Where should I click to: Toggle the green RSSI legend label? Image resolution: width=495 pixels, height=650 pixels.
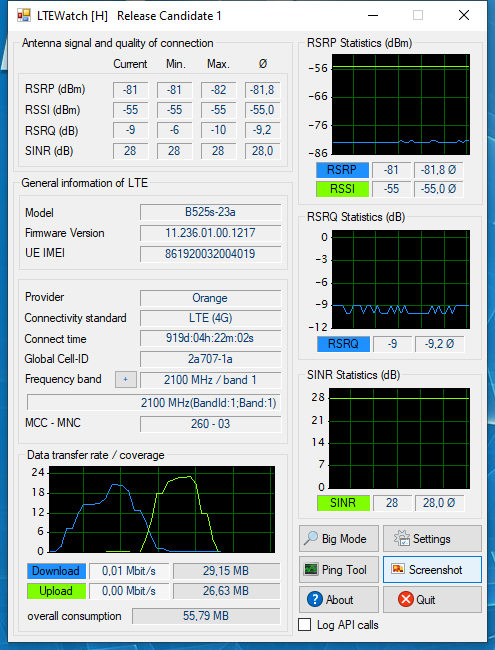click(342, 189)
